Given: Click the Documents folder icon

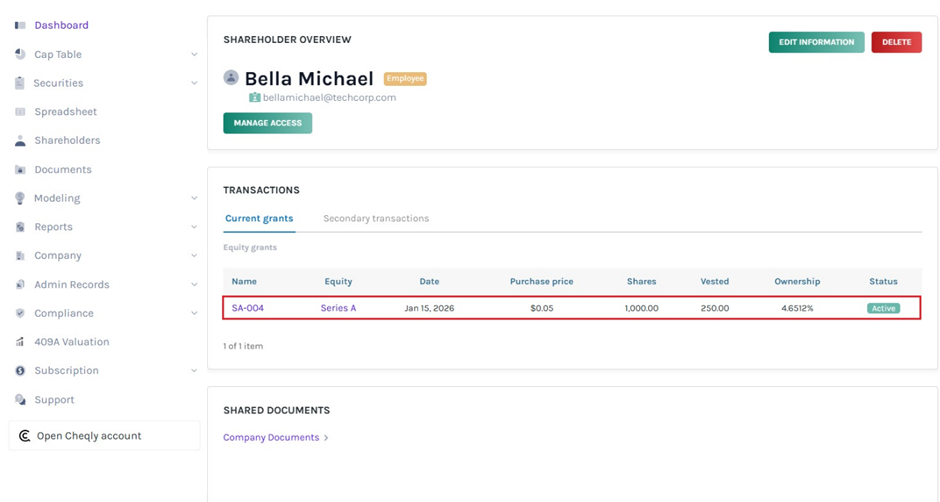Looking at the screenshot, I should tap(20, 169).
